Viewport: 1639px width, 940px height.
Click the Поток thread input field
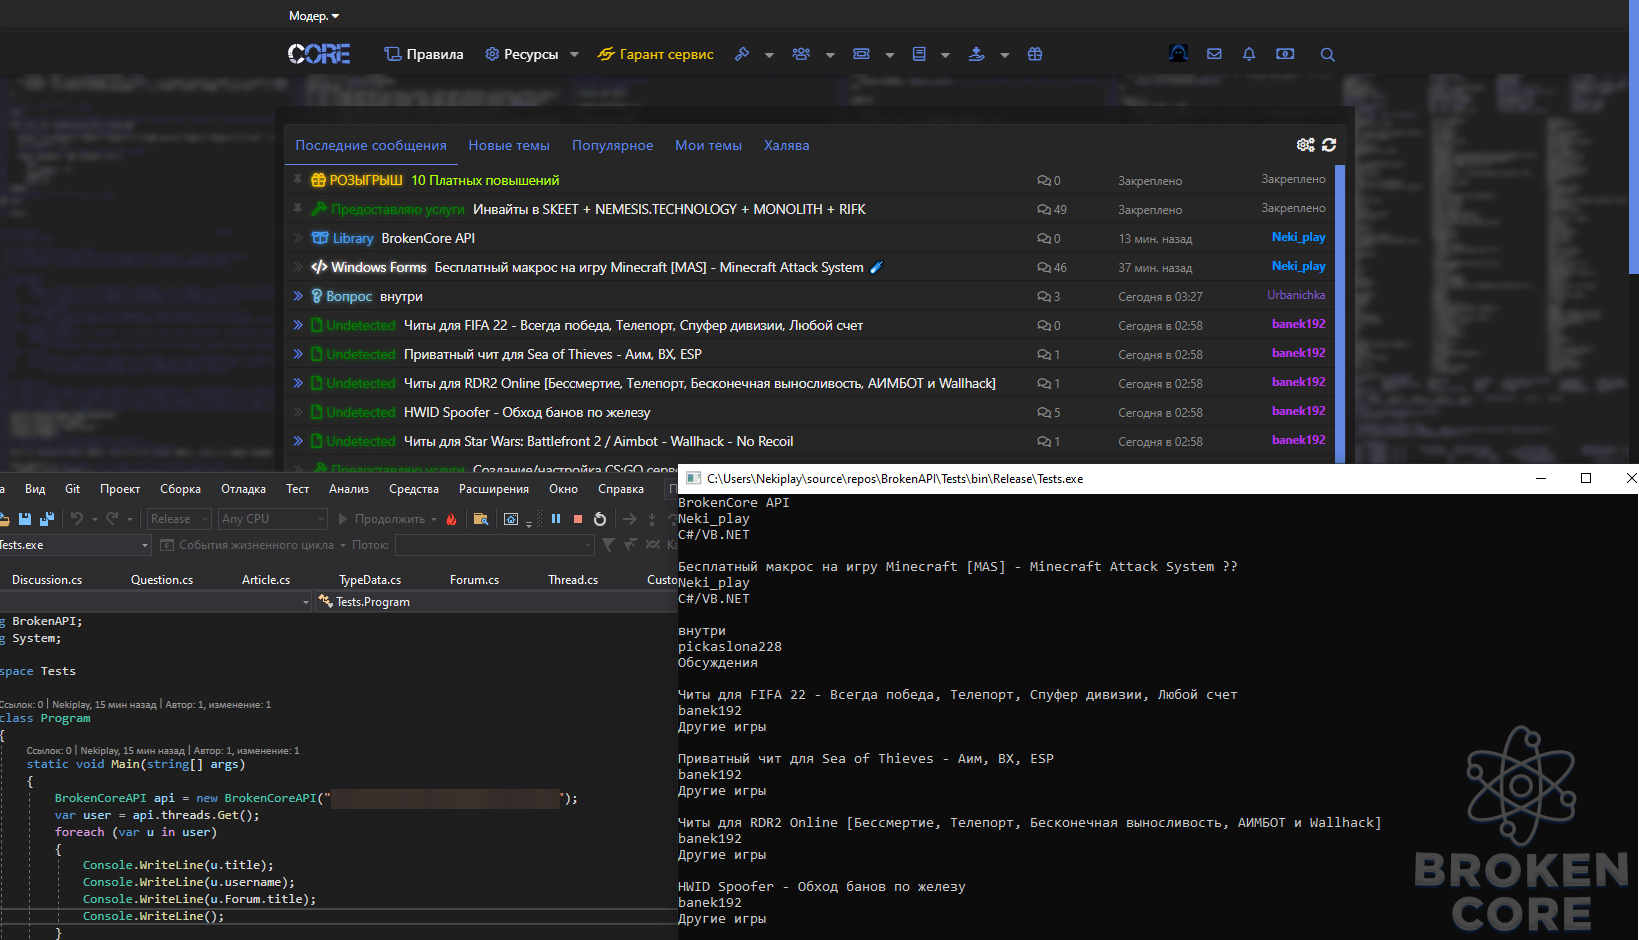(x=495, y=545)
